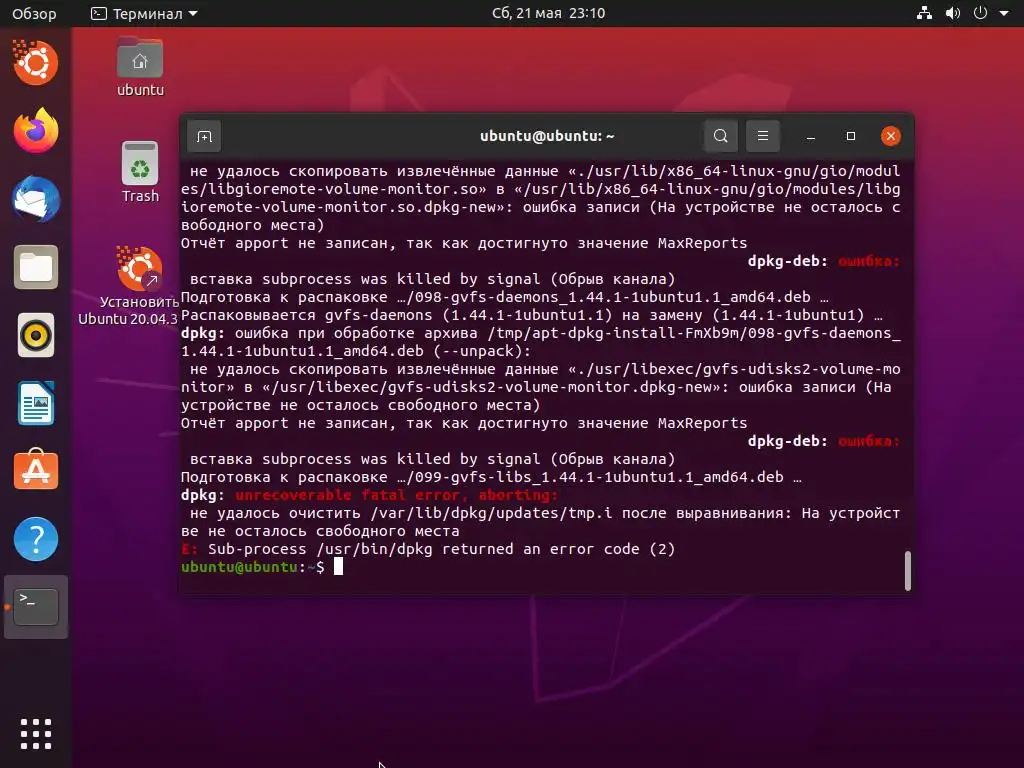Show applications grid at dock bottom
Image resolution: width=1024 pixels, height=768 pixels.
36,734
